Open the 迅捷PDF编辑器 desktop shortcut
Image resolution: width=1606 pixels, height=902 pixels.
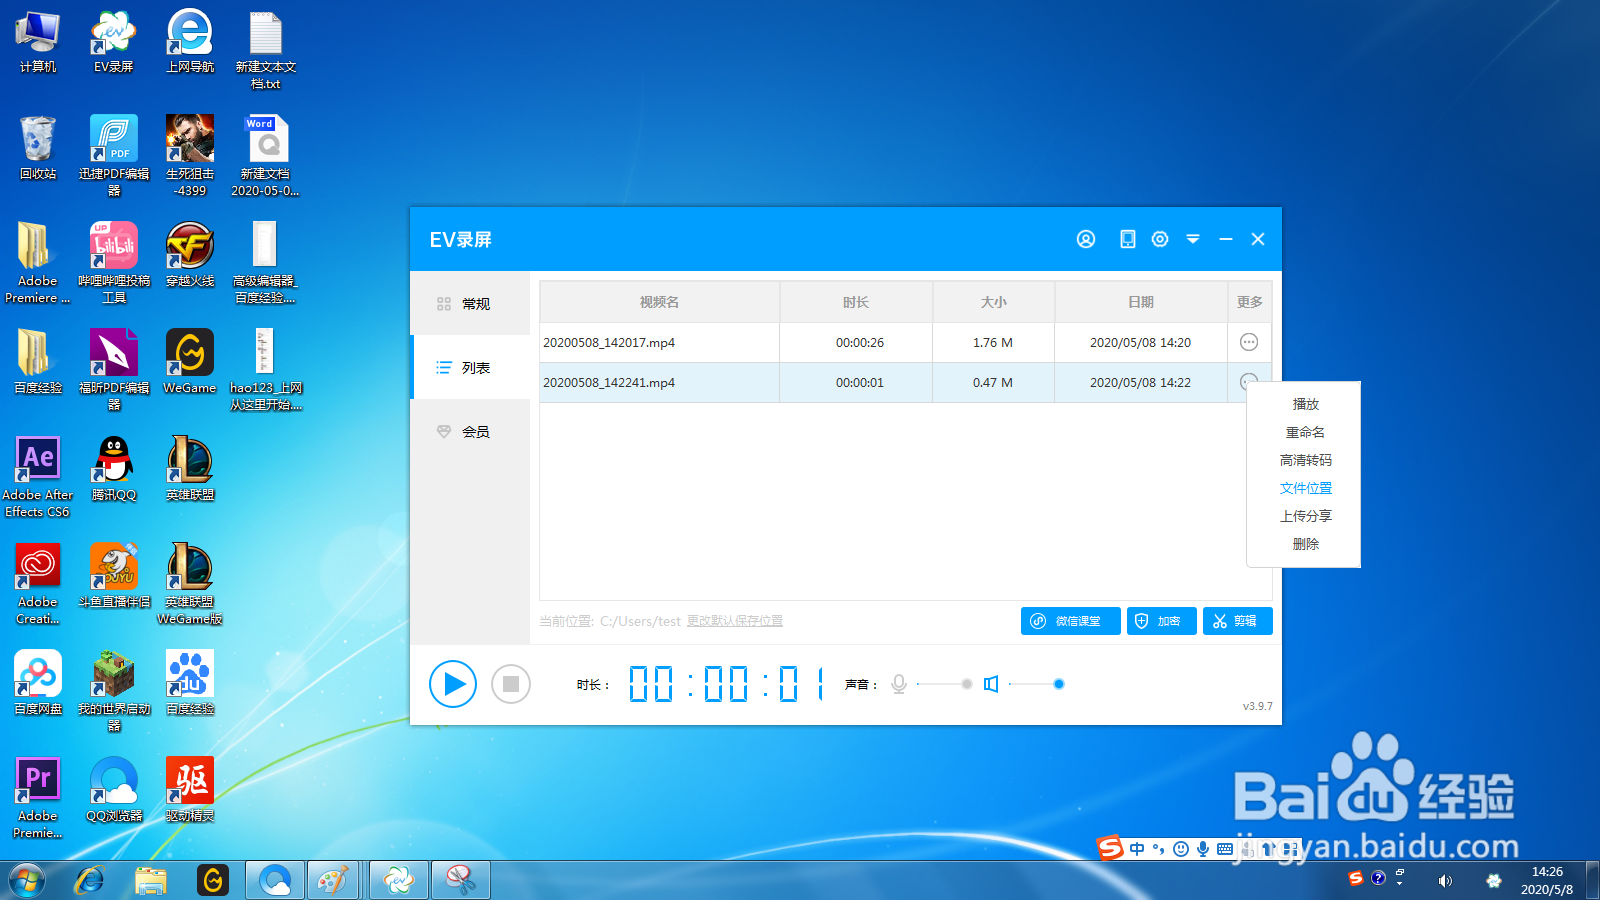coord(114,156)
